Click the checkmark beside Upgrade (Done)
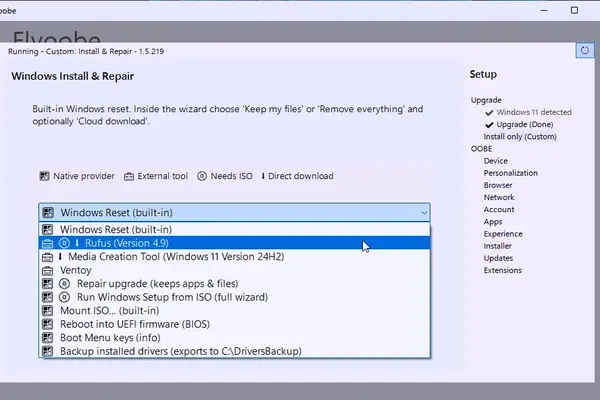This screenshot has height=400, width=600. click(489, 125)
